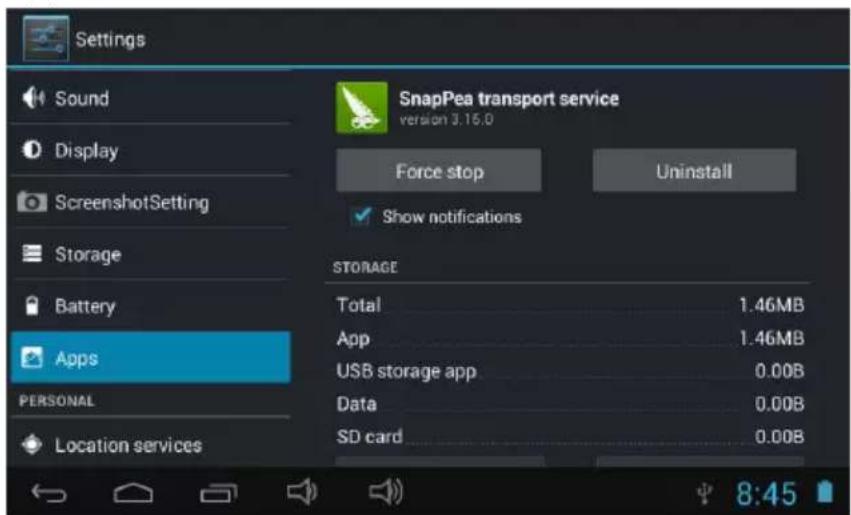This screenshot has height=515, width=851.
Task: Open the Recent apps overview
Action: tap(218, 493)
